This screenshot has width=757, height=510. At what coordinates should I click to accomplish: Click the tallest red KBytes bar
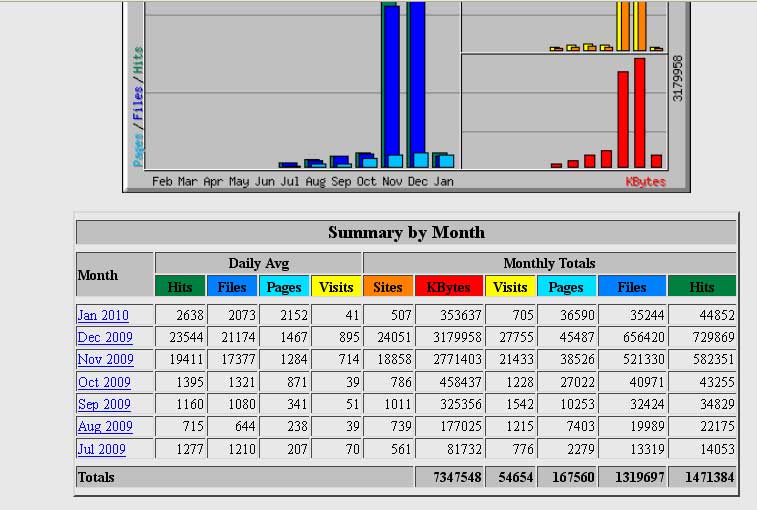(x=640, y=113)
